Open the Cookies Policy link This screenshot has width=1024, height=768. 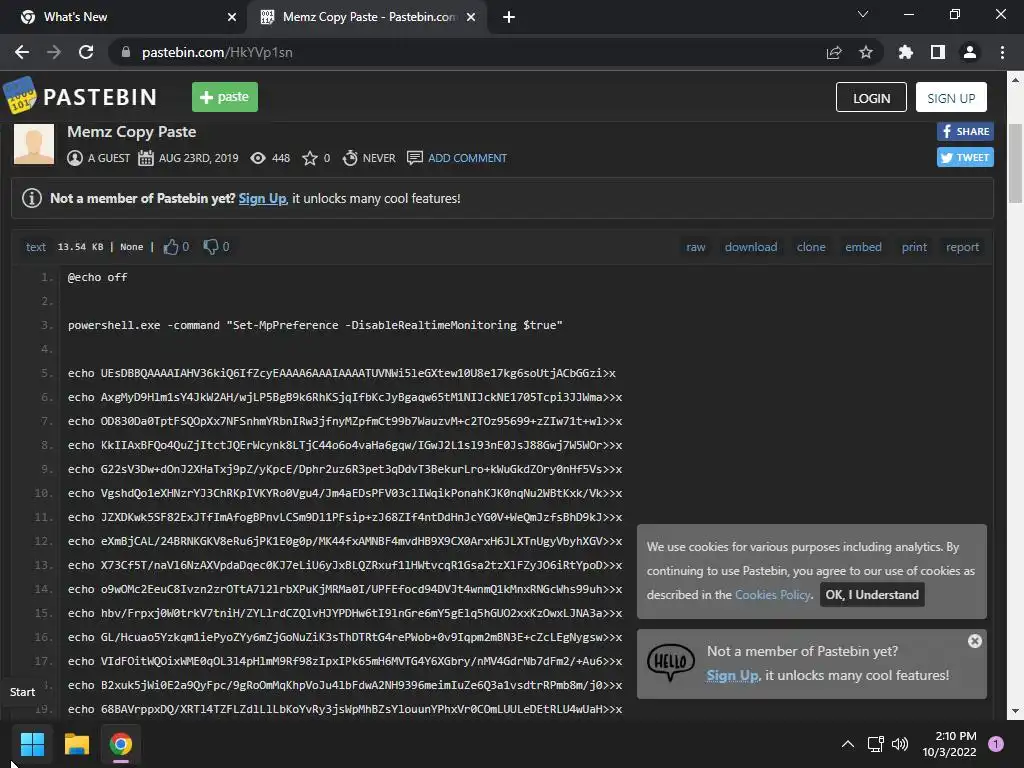(x=773, y=595)
